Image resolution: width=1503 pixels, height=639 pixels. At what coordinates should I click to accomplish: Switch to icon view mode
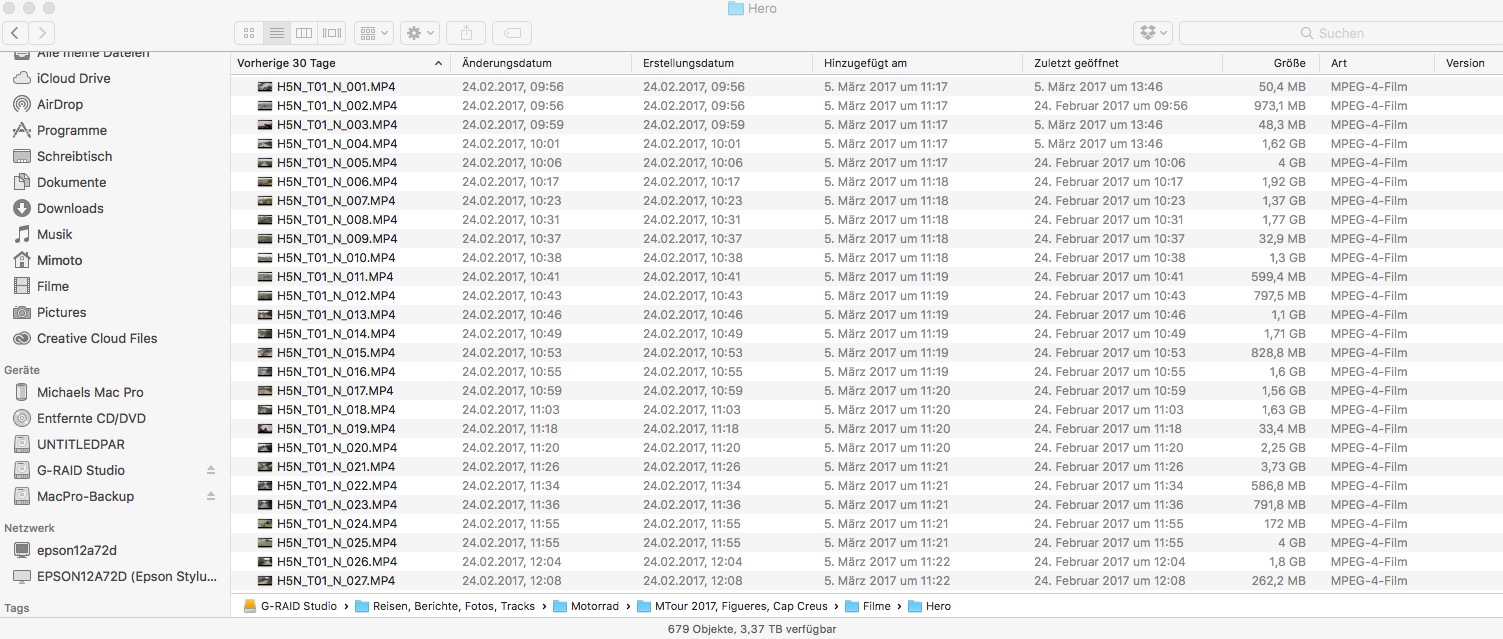click(x=249, y=33)
